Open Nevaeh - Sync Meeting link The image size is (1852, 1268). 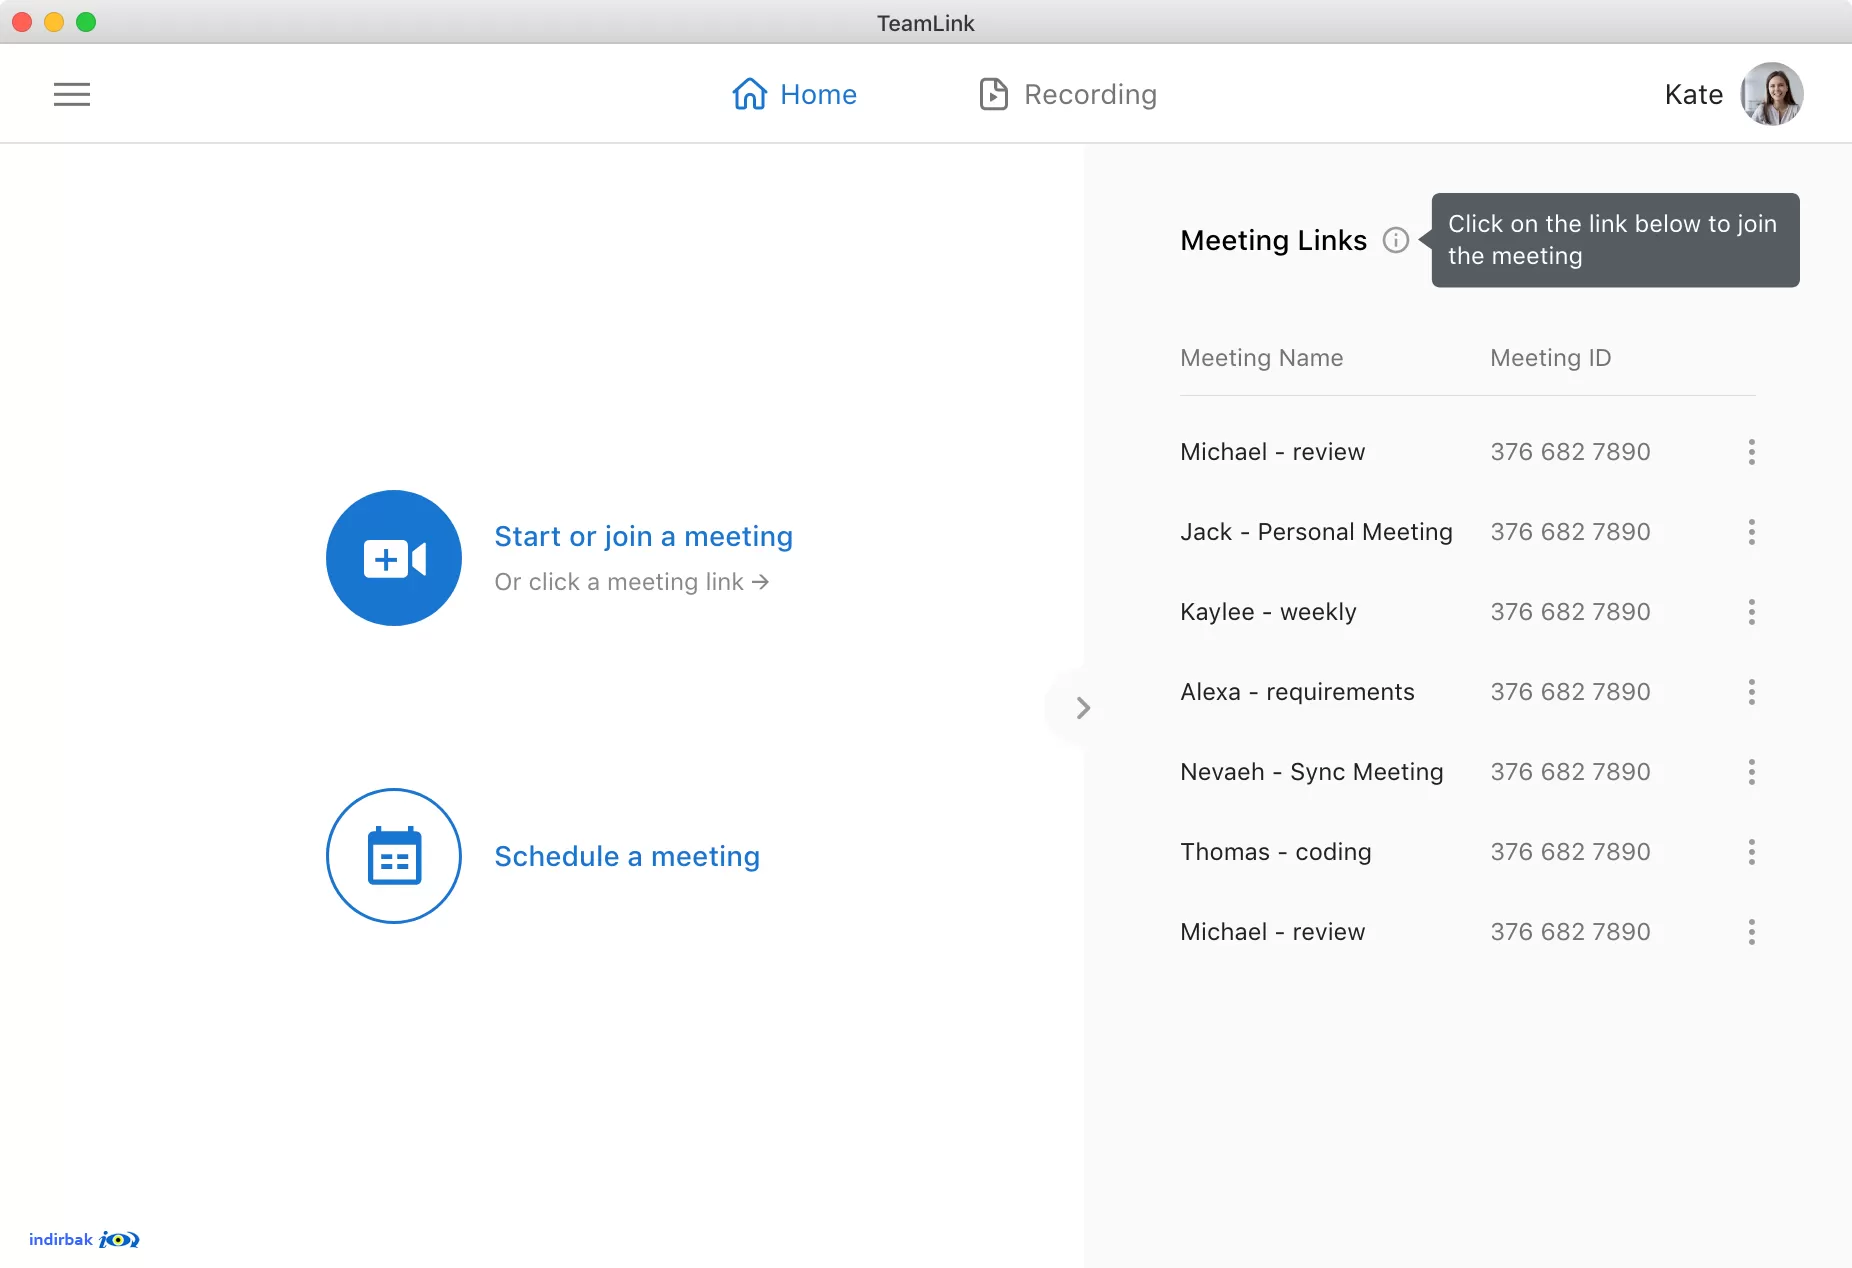(x=1311, y=772)
